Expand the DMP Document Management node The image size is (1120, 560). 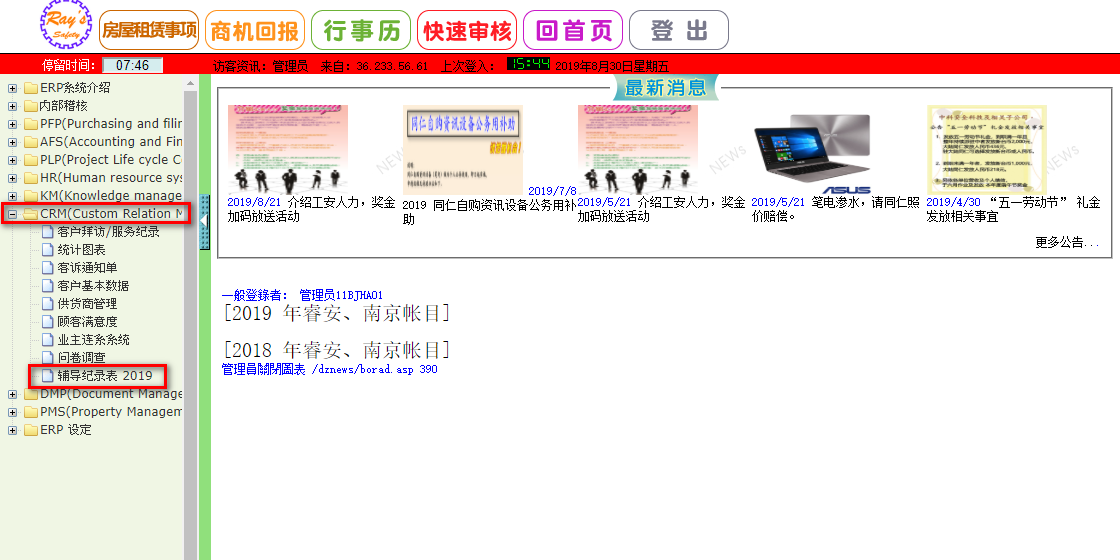coord(13,394)
